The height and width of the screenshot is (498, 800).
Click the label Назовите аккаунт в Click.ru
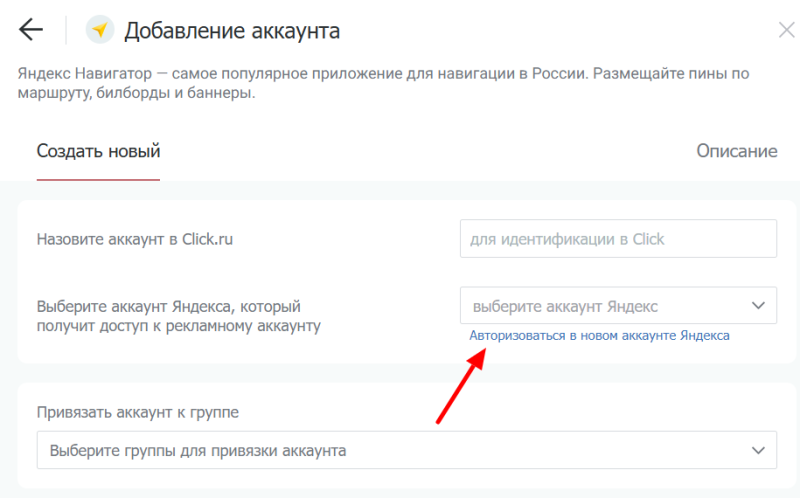coord(135,239)
